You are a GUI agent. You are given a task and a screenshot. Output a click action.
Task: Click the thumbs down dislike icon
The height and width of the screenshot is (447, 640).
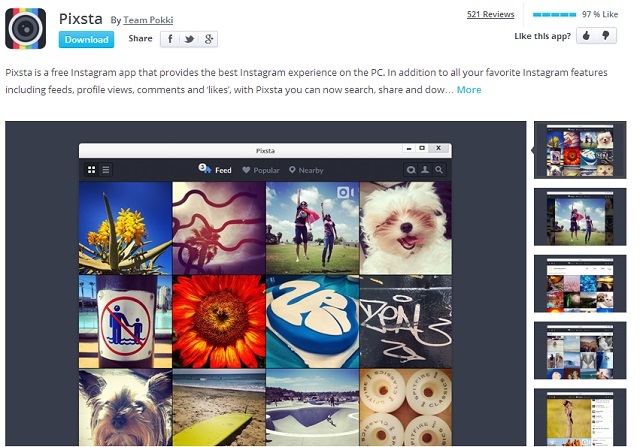606,36
